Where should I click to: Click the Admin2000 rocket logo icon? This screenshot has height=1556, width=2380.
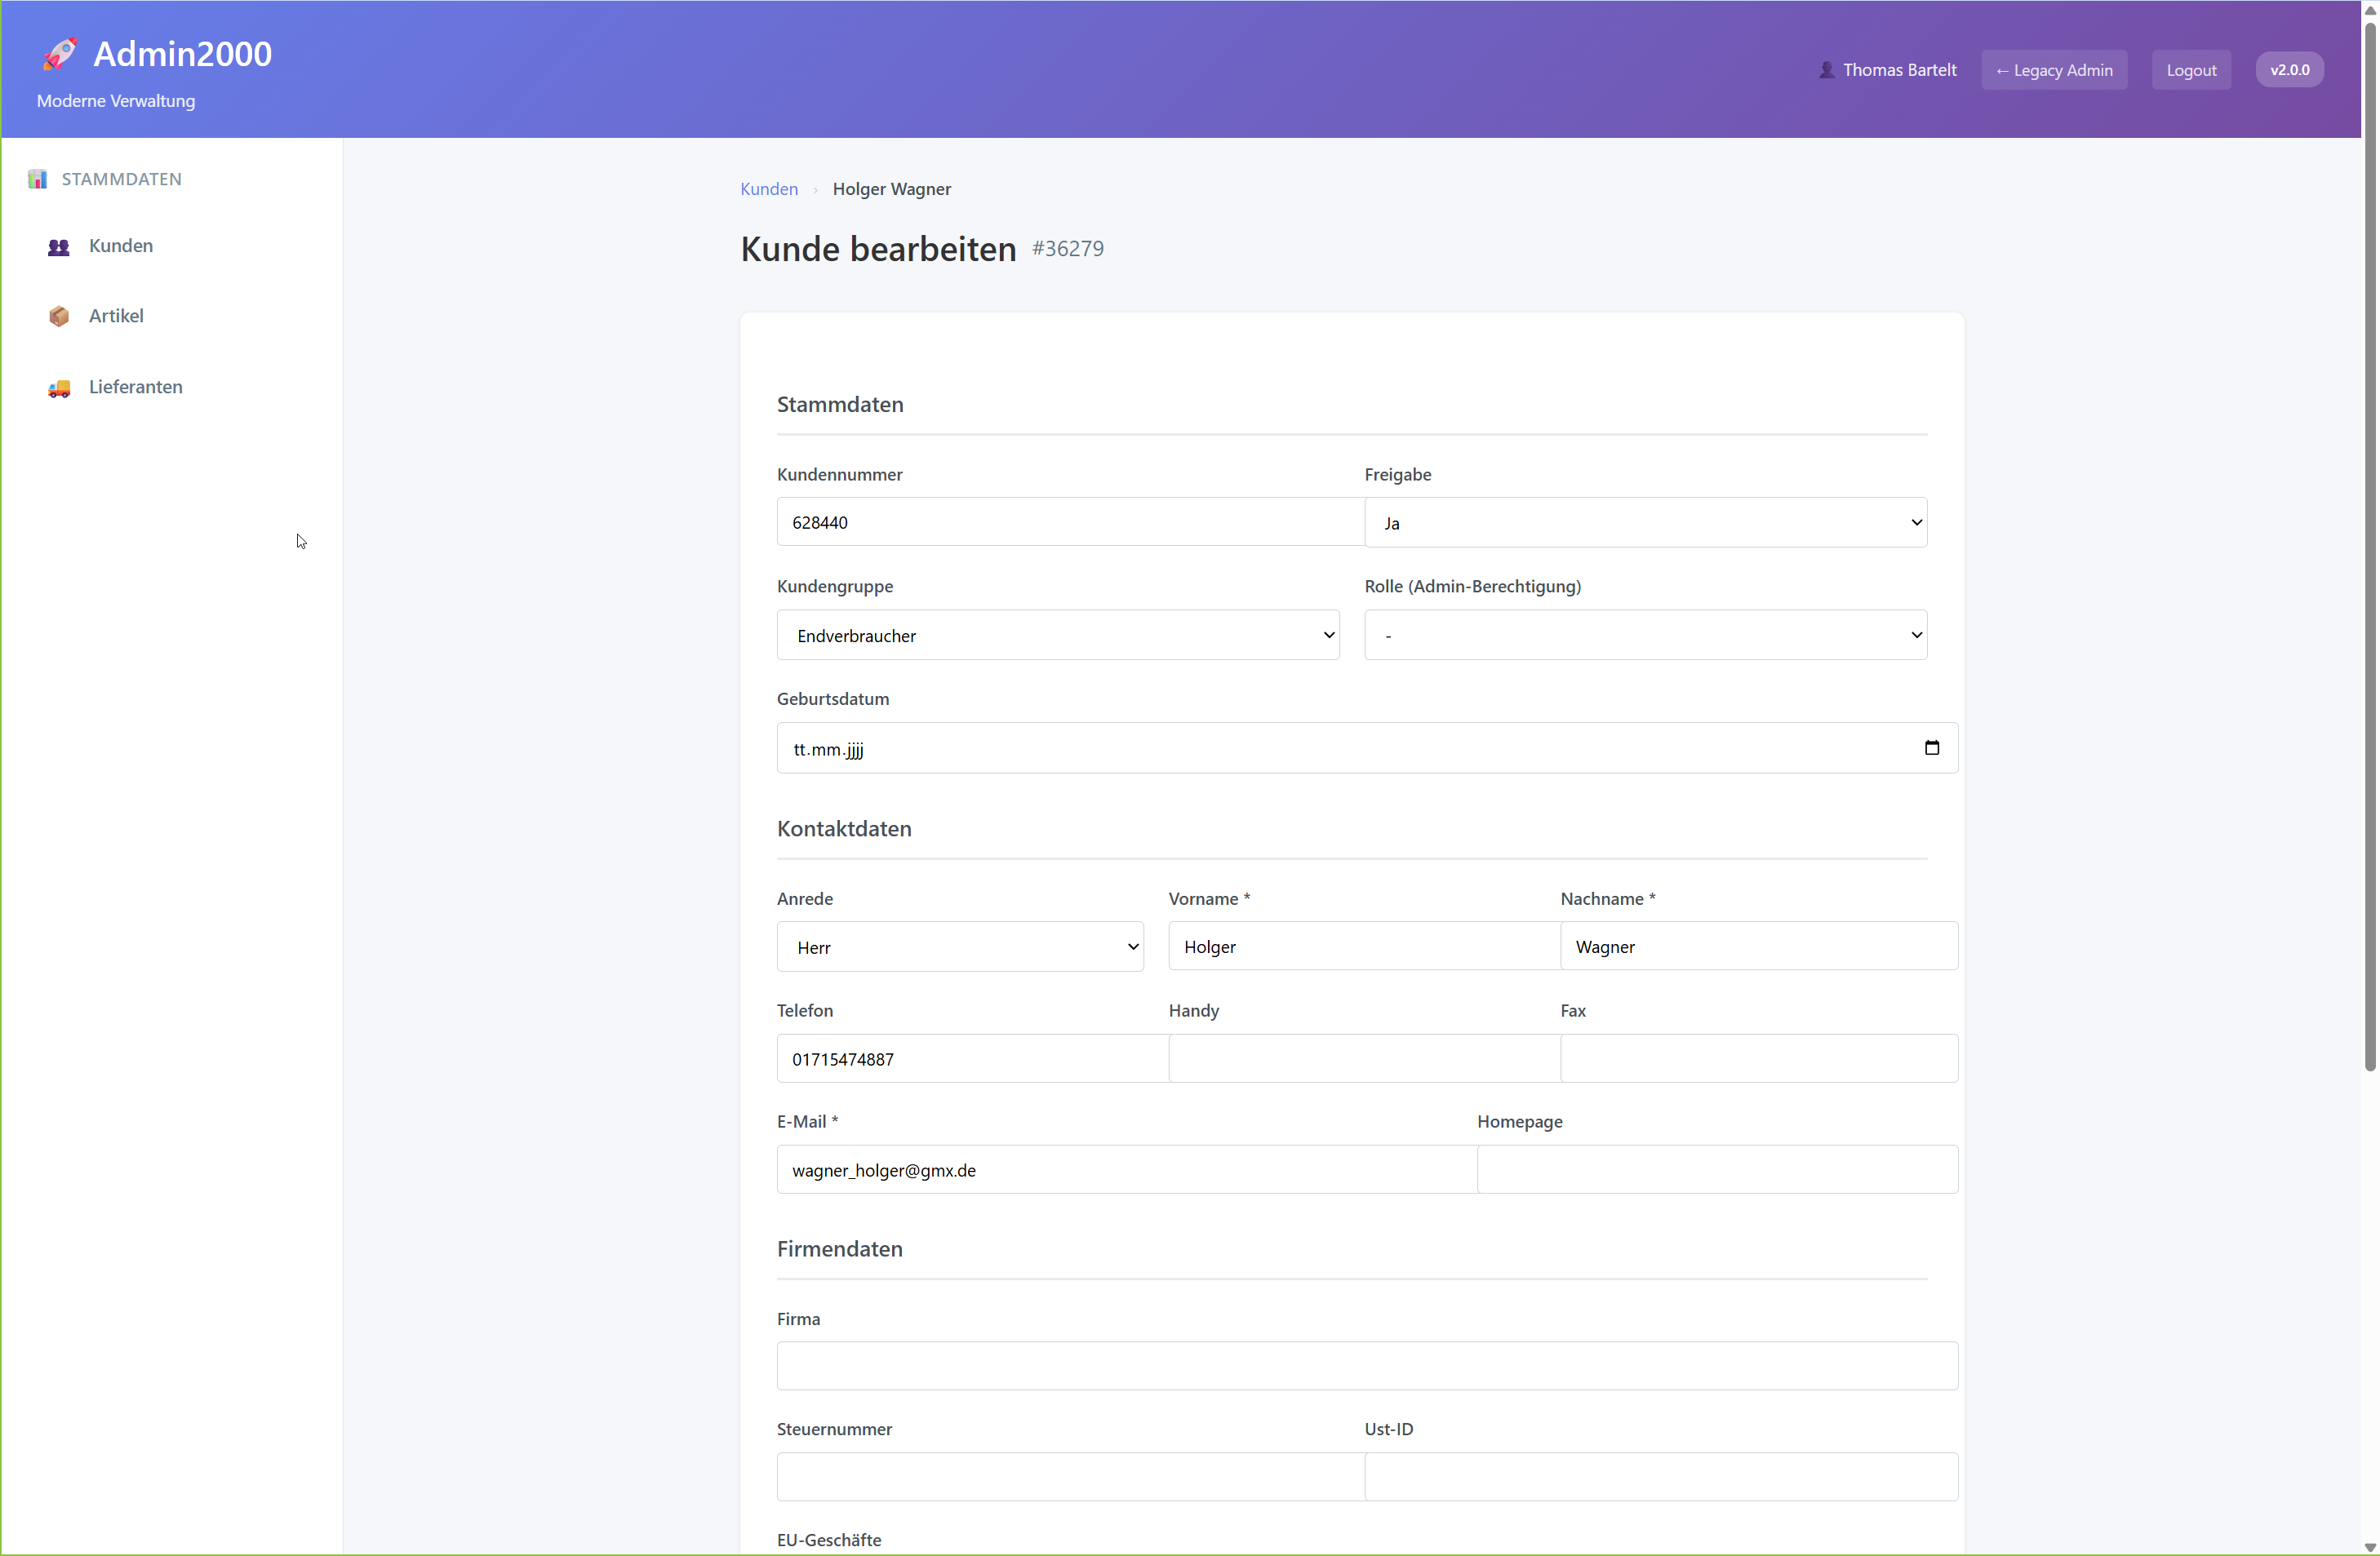(x=59, y=54)
